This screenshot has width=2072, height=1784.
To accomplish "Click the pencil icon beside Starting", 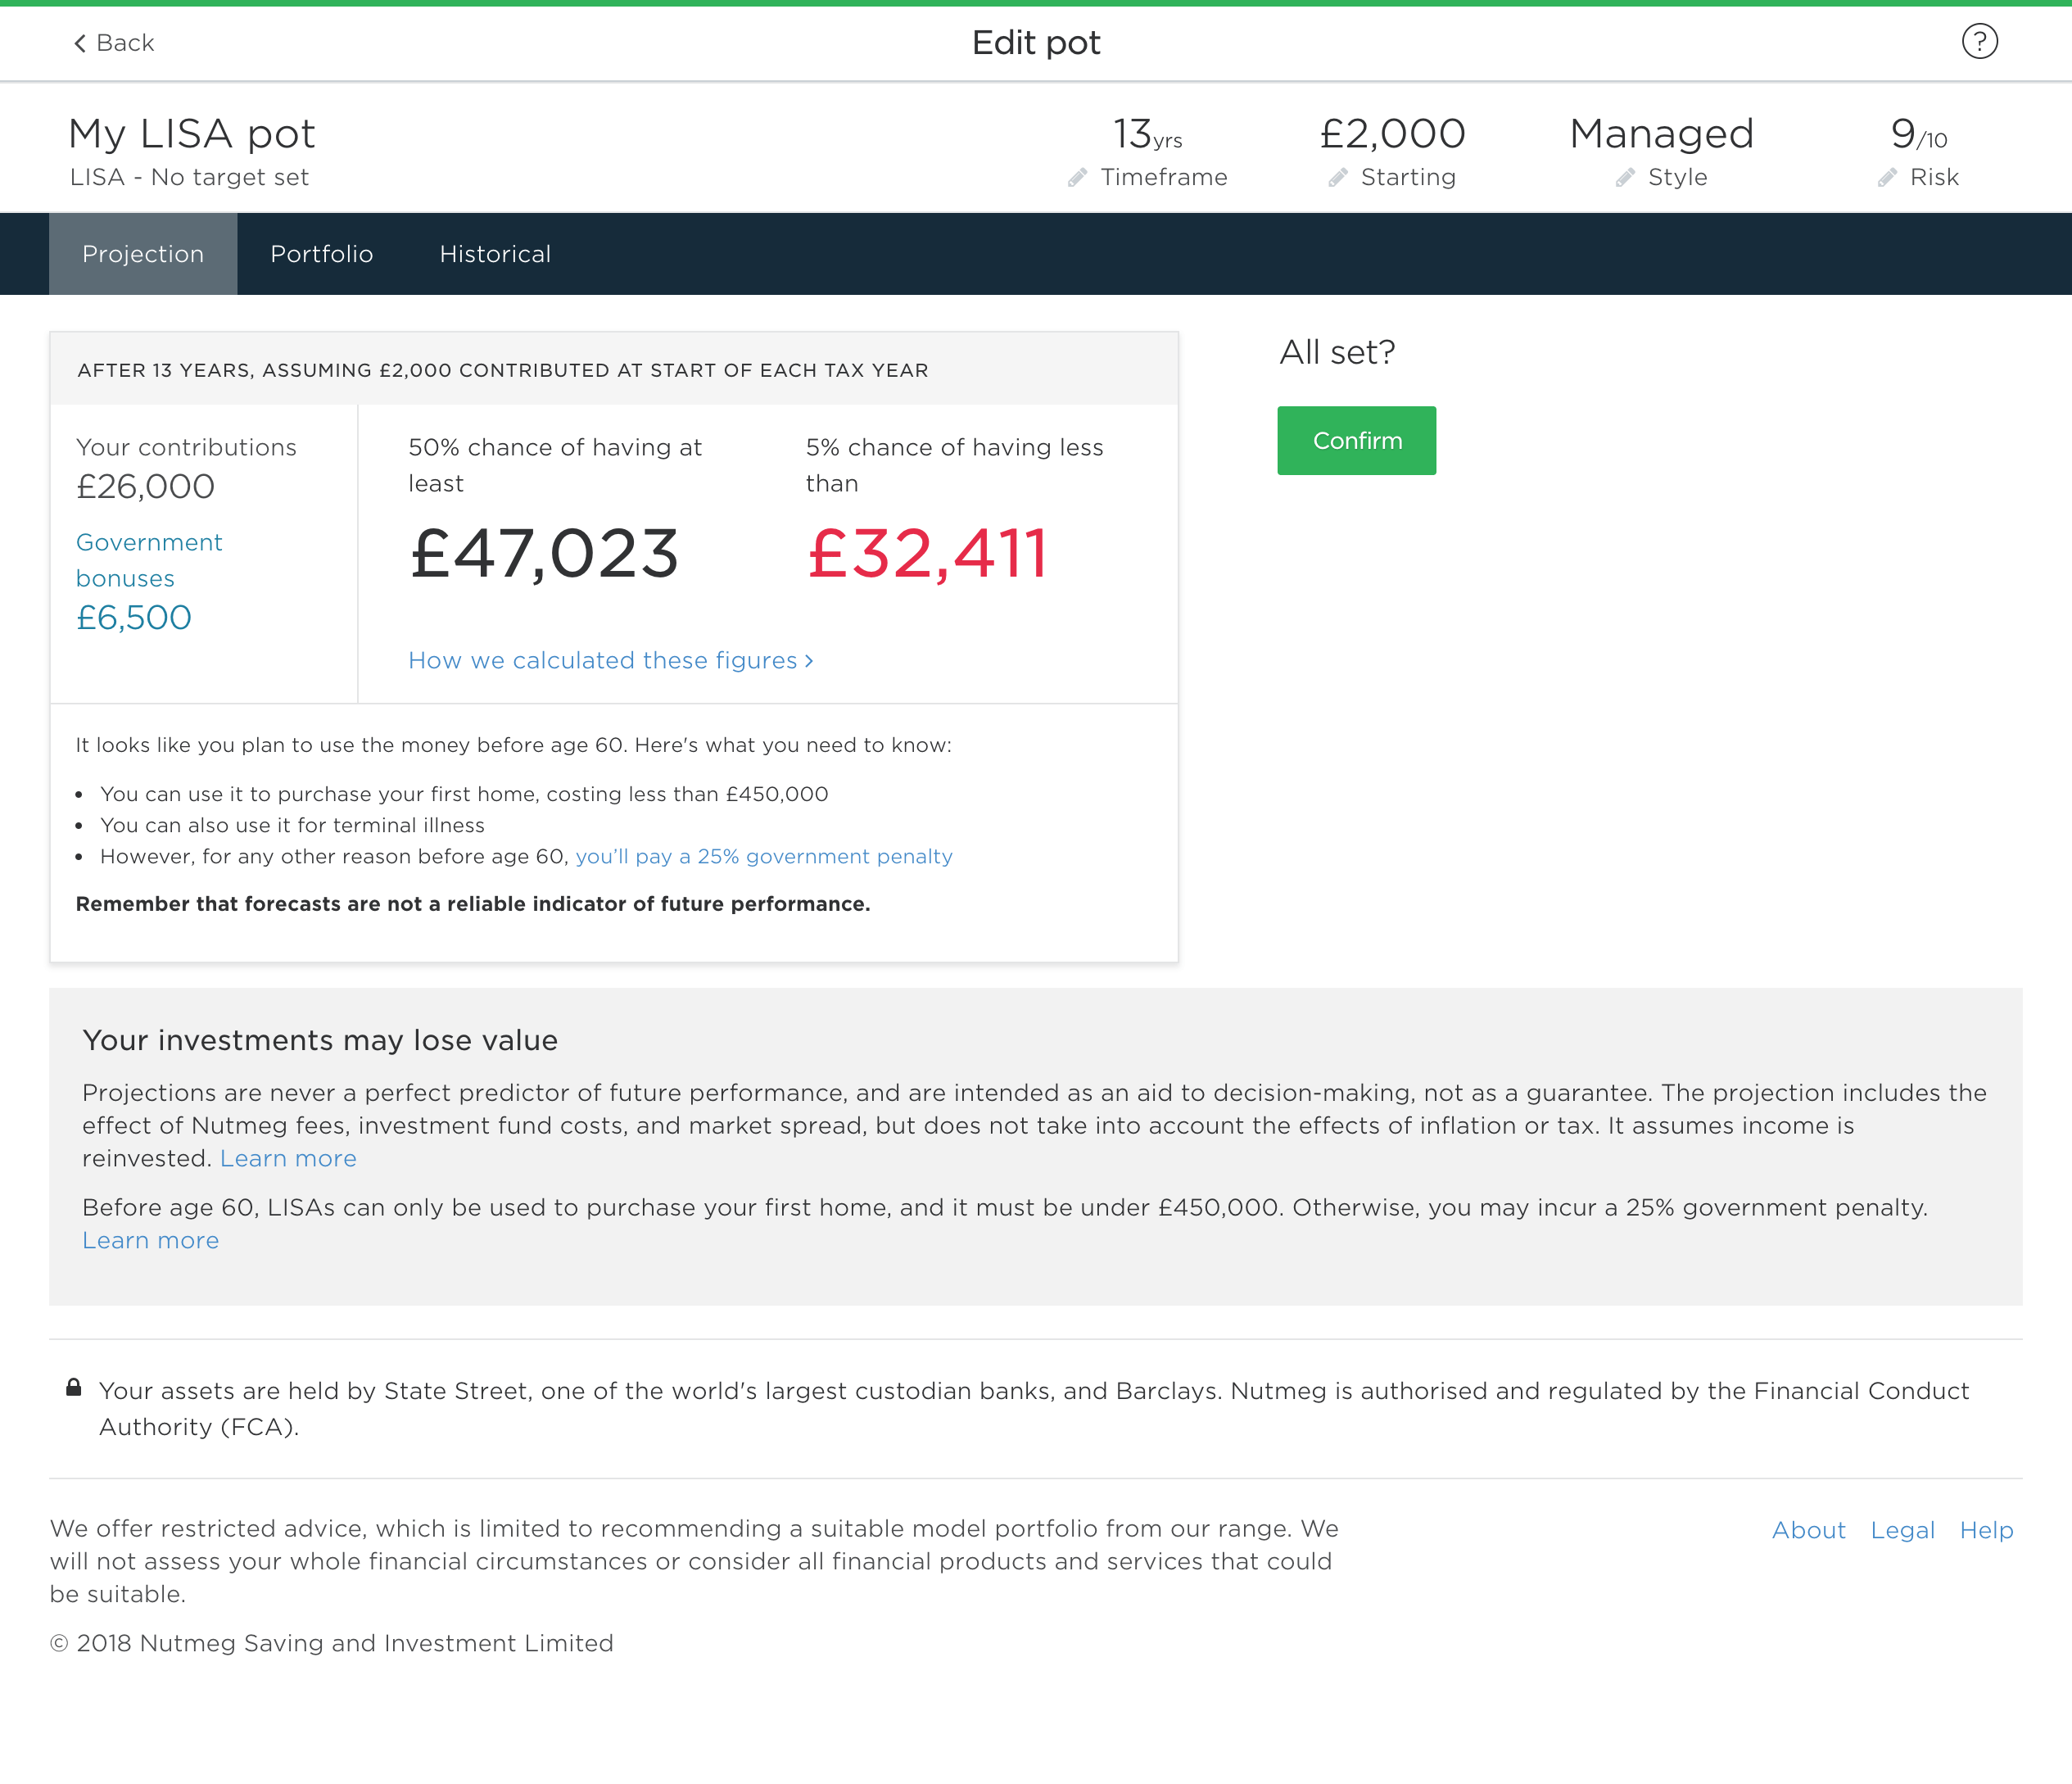I will coord(1337,178).
